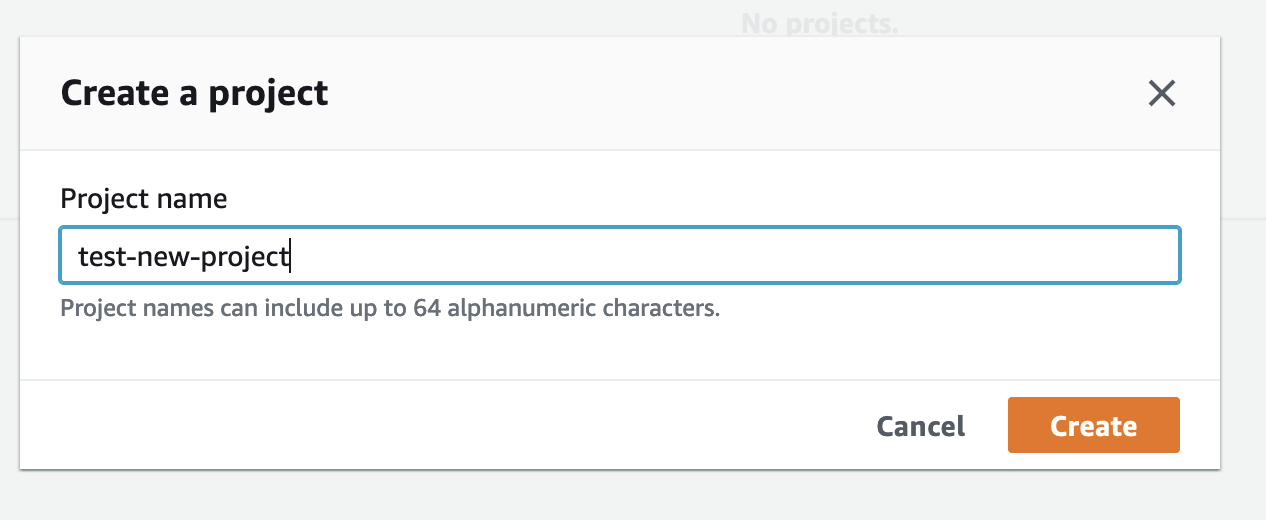Click the word project in the name field
The image size is (1266, 520).
(245, 259)
